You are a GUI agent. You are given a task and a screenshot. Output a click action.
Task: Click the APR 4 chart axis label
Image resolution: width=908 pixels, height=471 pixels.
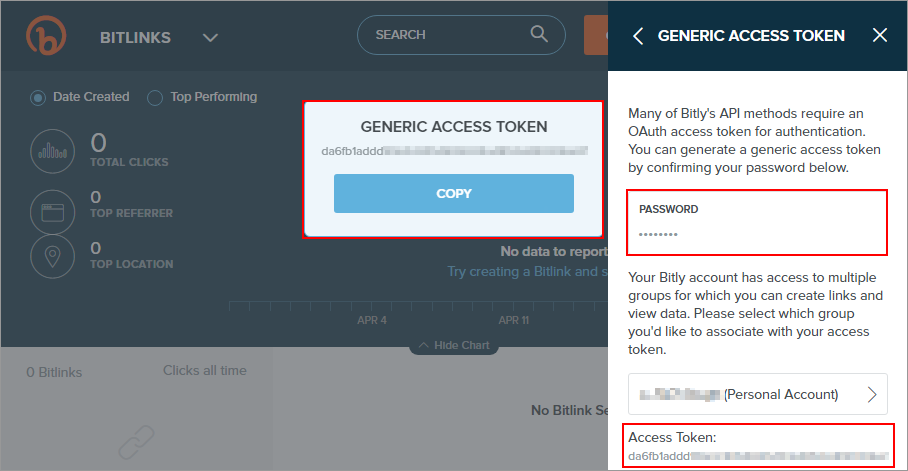(372, 320)
